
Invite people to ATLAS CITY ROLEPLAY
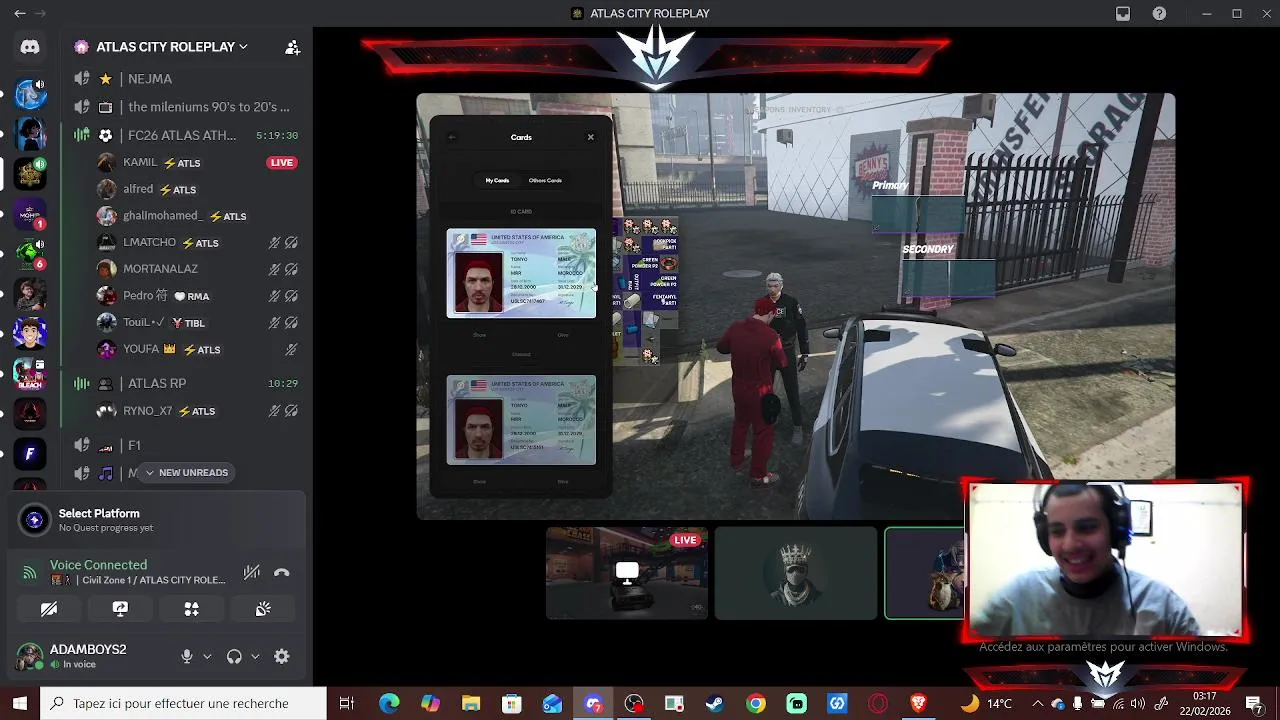tap(292, 47)
